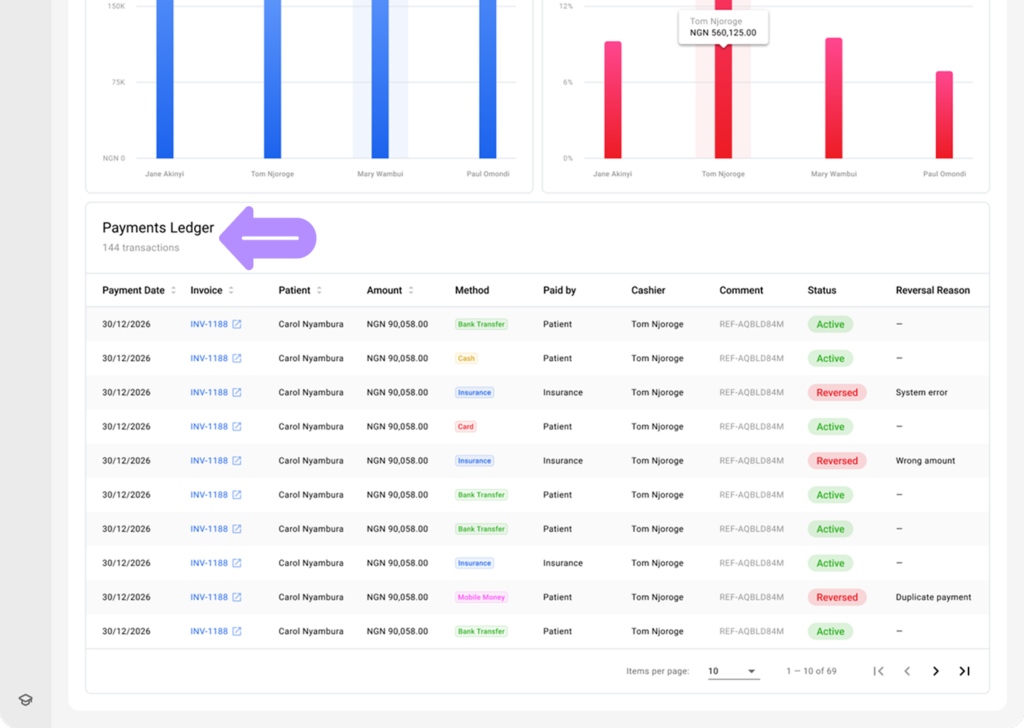Click the 144 transactions label
The image size is (1024, 728).
[140, 247]
